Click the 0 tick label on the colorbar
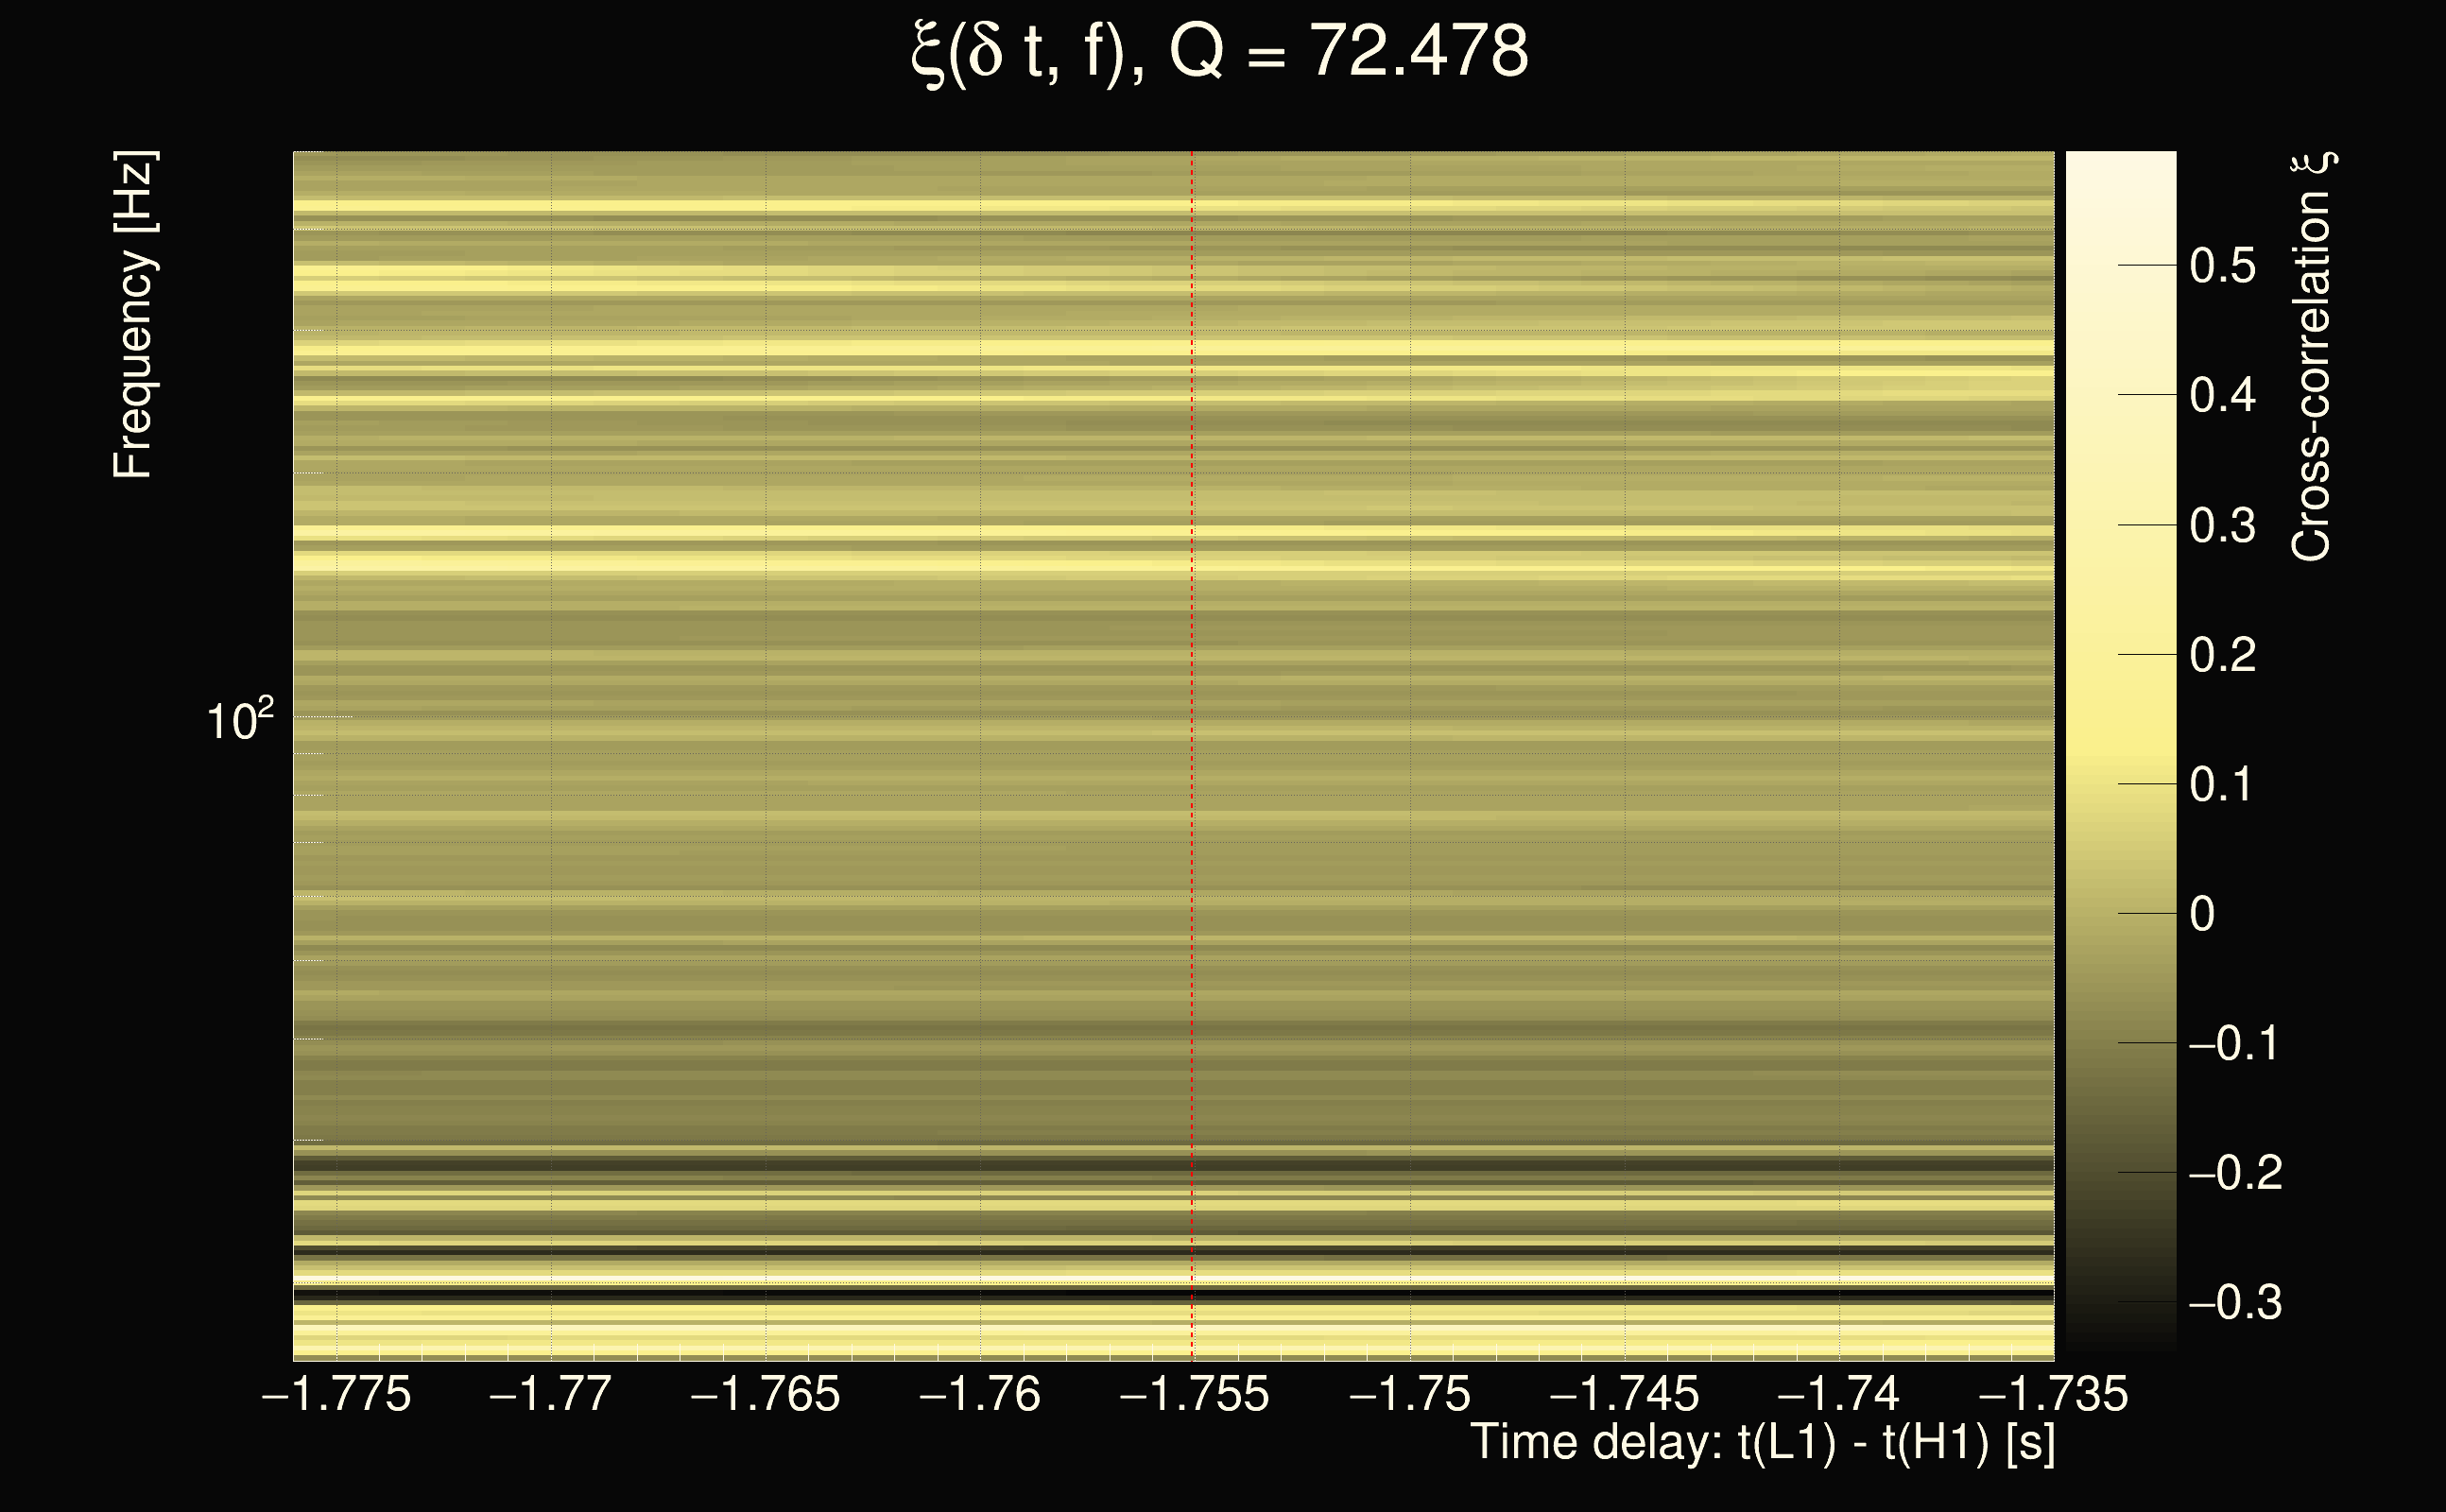Image resolution: width=2446 pixels, height=1512 pixels. [2202, 914]
